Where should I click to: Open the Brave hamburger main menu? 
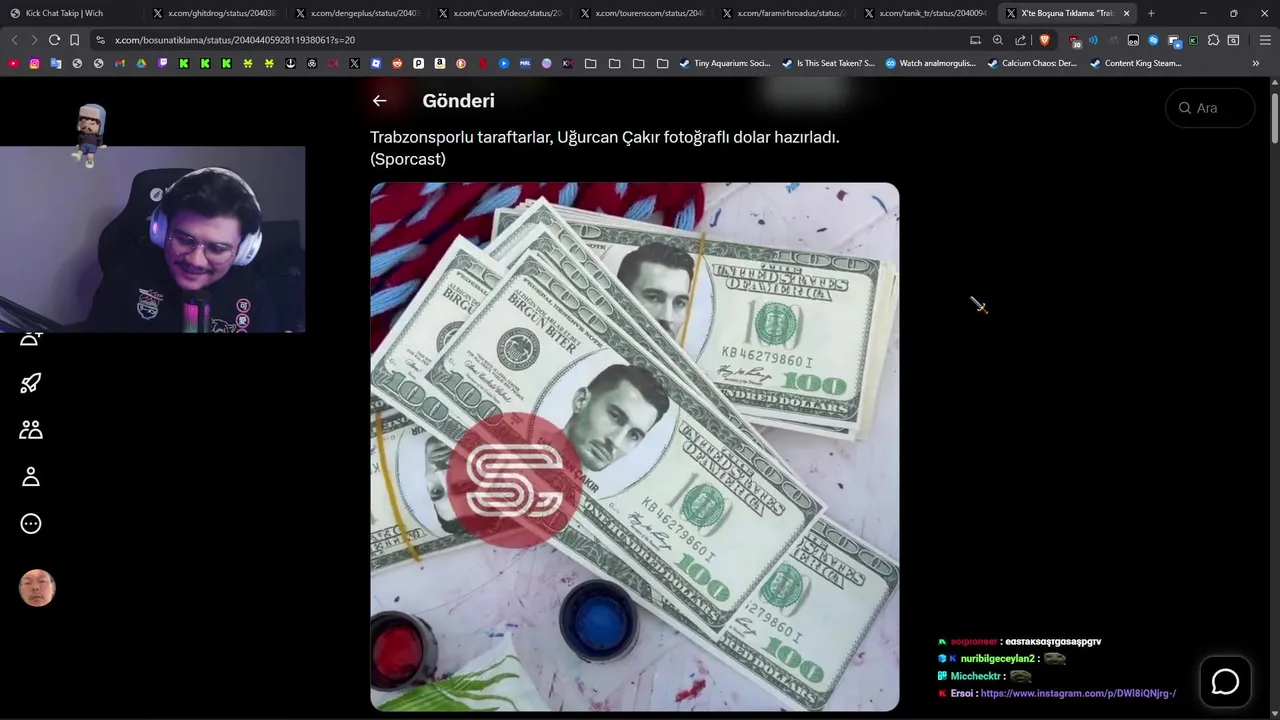(1265, 40)
